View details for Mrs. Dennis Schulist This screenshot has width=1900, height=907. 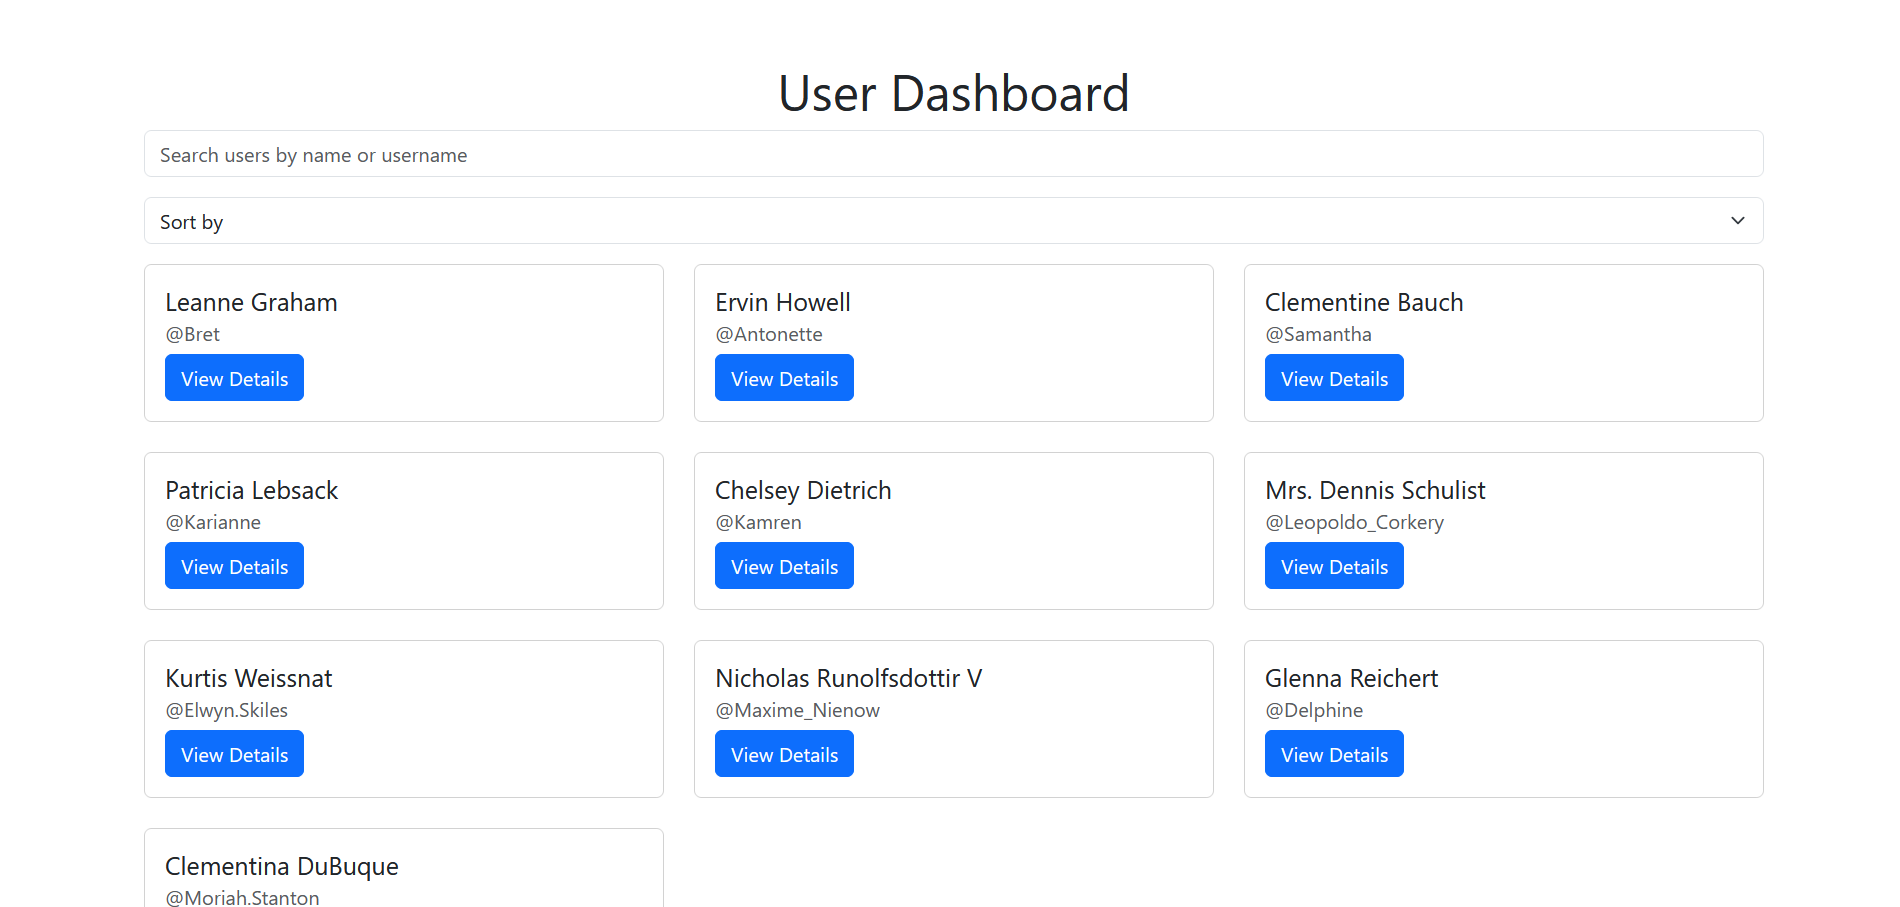click(1334, 566)
